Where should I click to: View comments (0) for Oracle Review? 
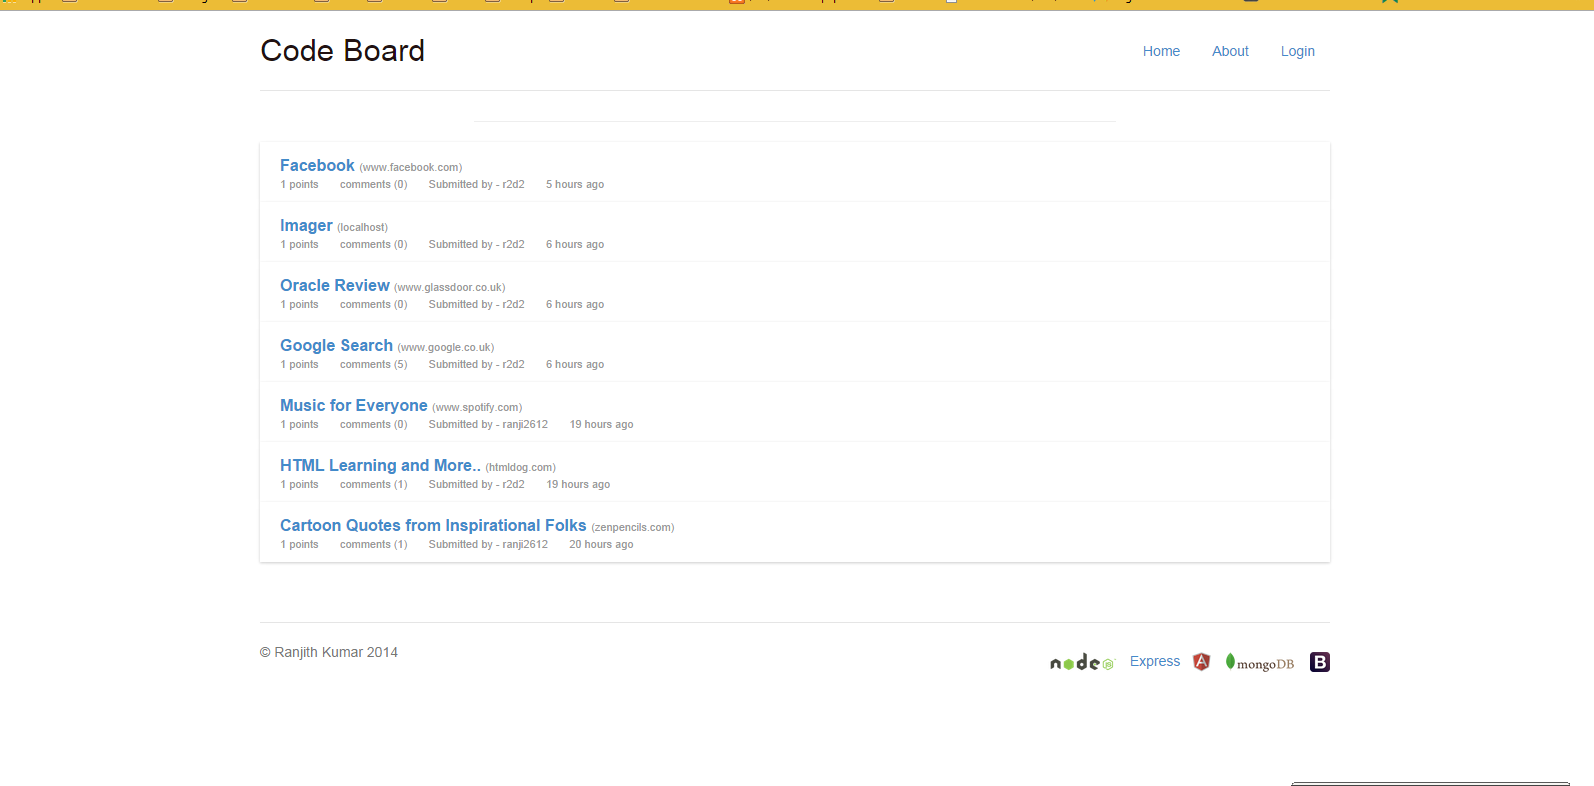(x=374, y=304)
